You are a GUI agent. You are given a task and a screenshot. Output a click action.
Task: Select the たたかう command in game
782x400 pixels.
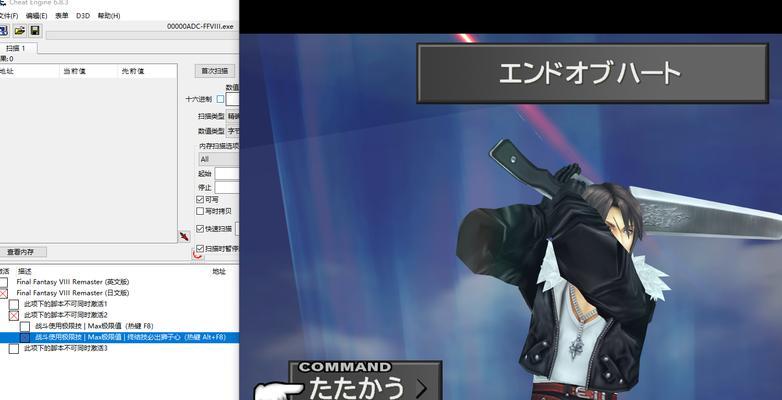click(357, 388)
